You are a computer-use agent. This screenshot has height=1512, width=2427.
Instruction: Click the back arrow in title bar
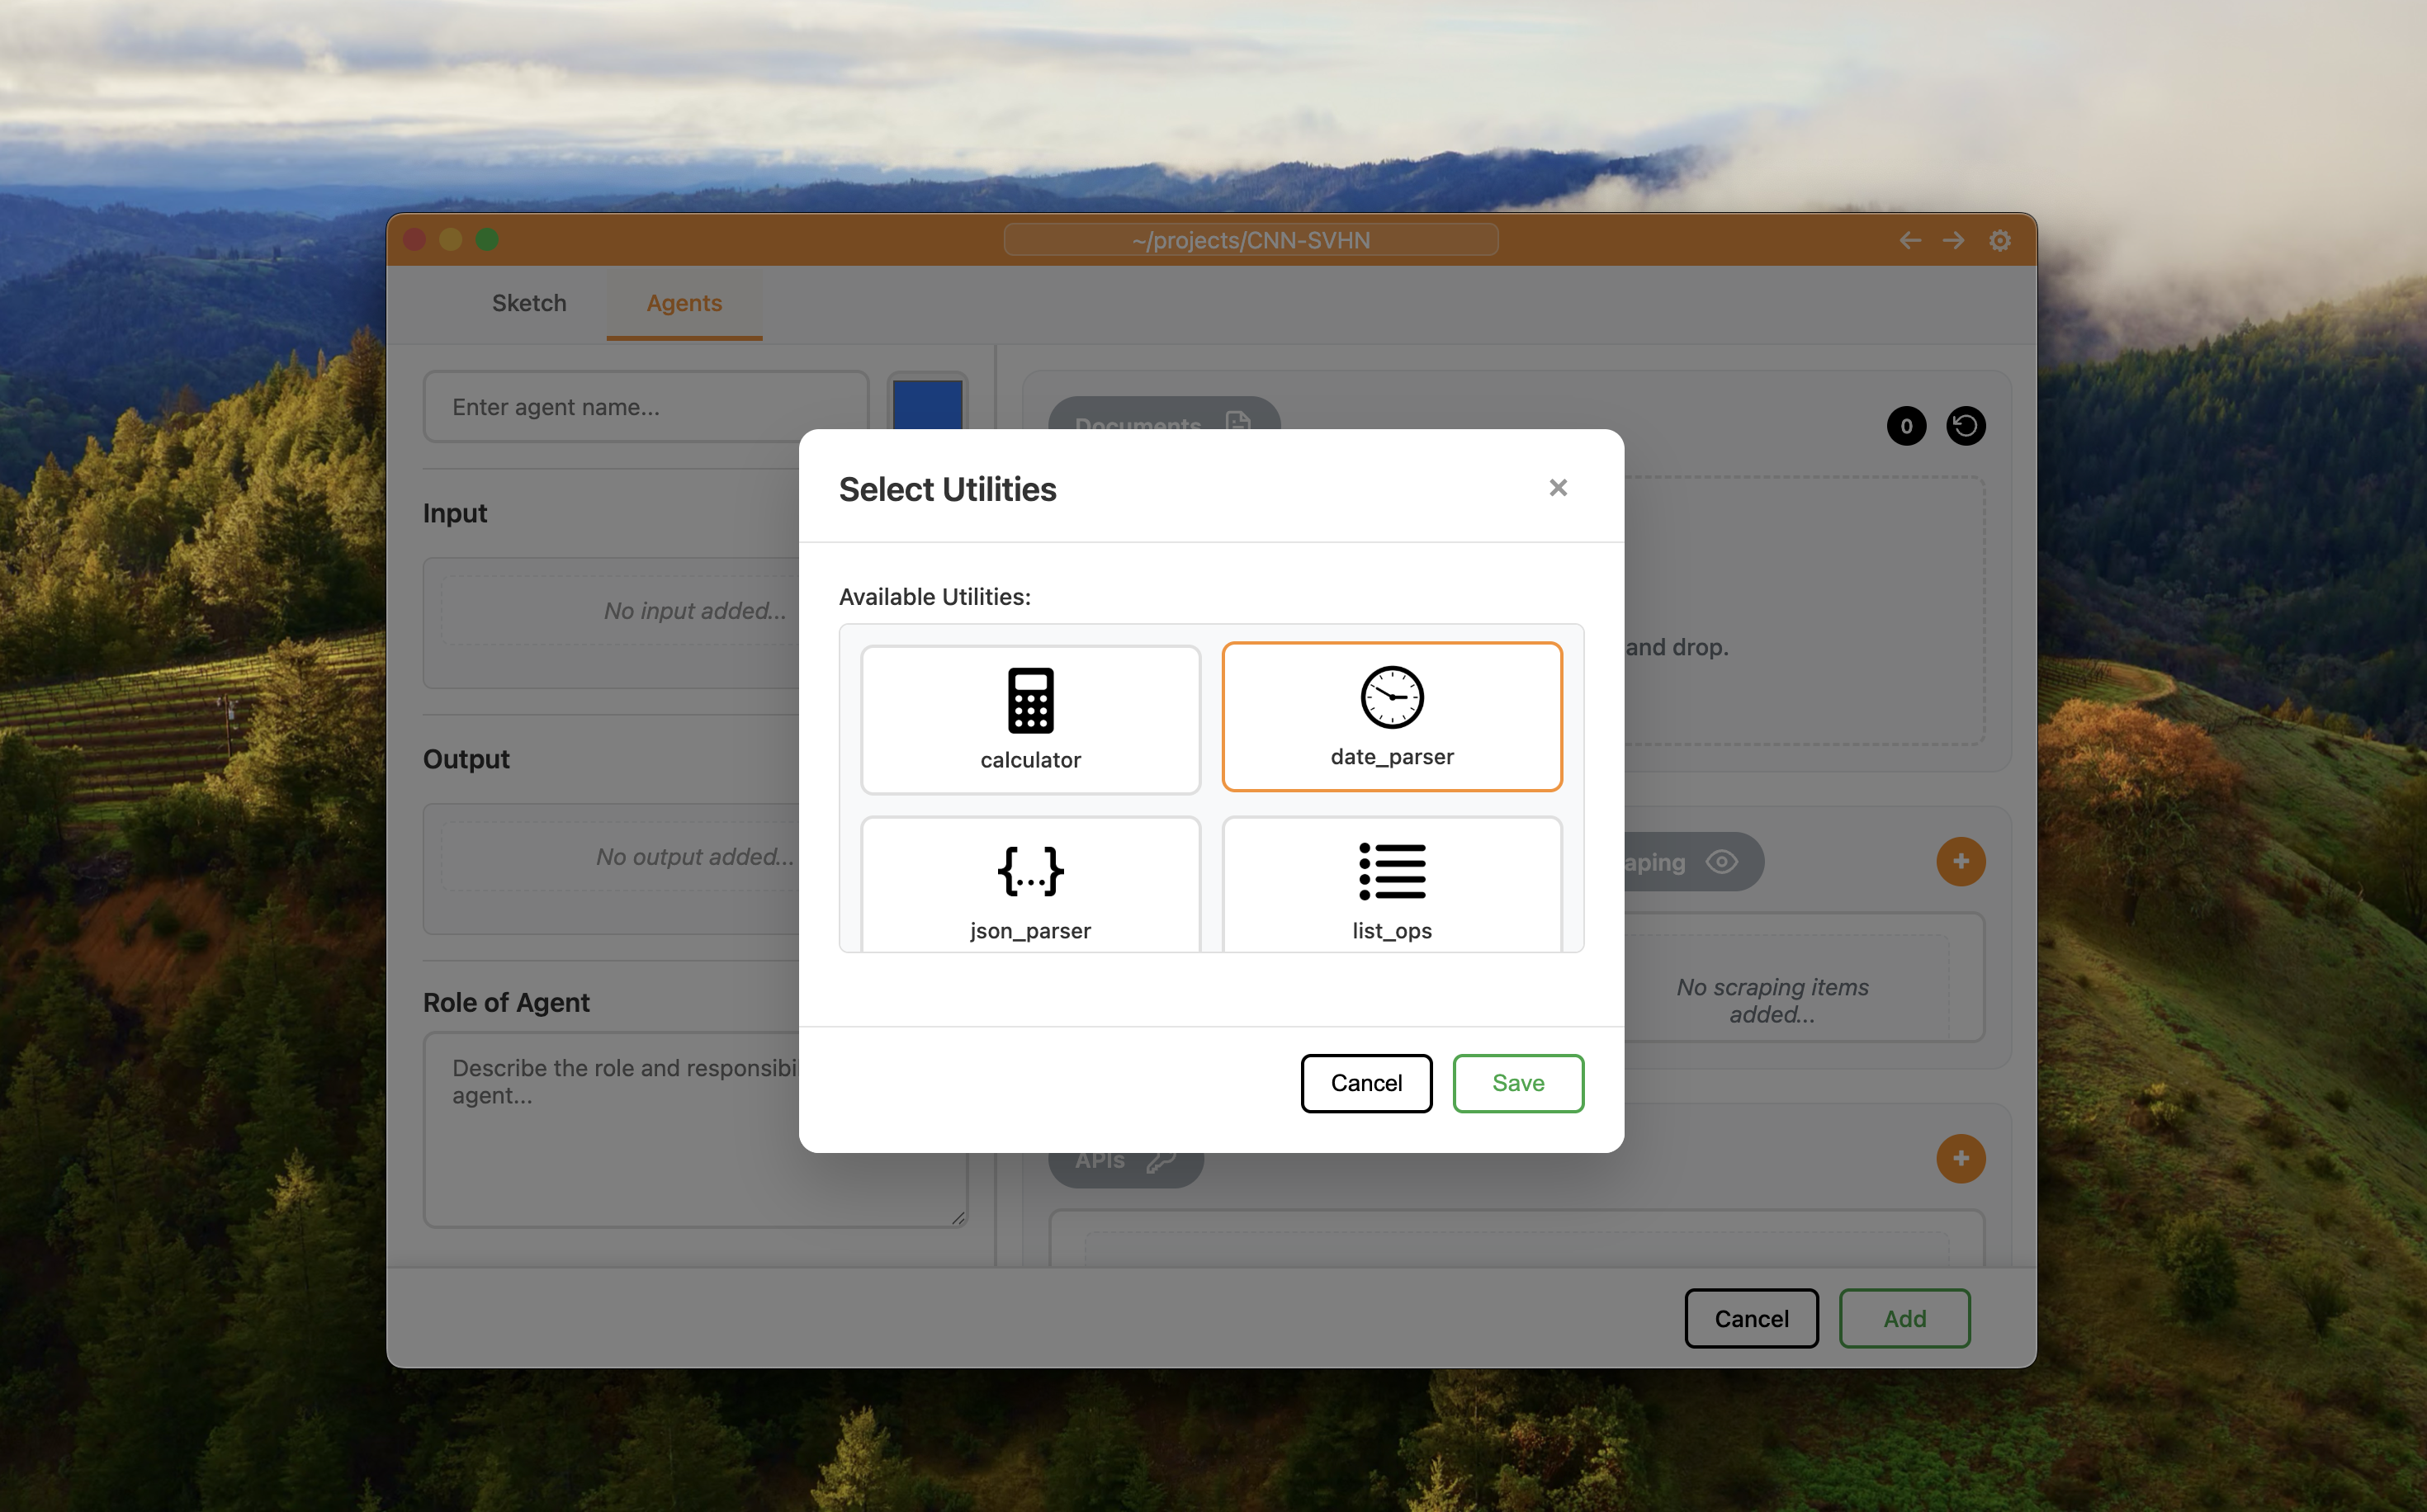(x=1909, y=240)
